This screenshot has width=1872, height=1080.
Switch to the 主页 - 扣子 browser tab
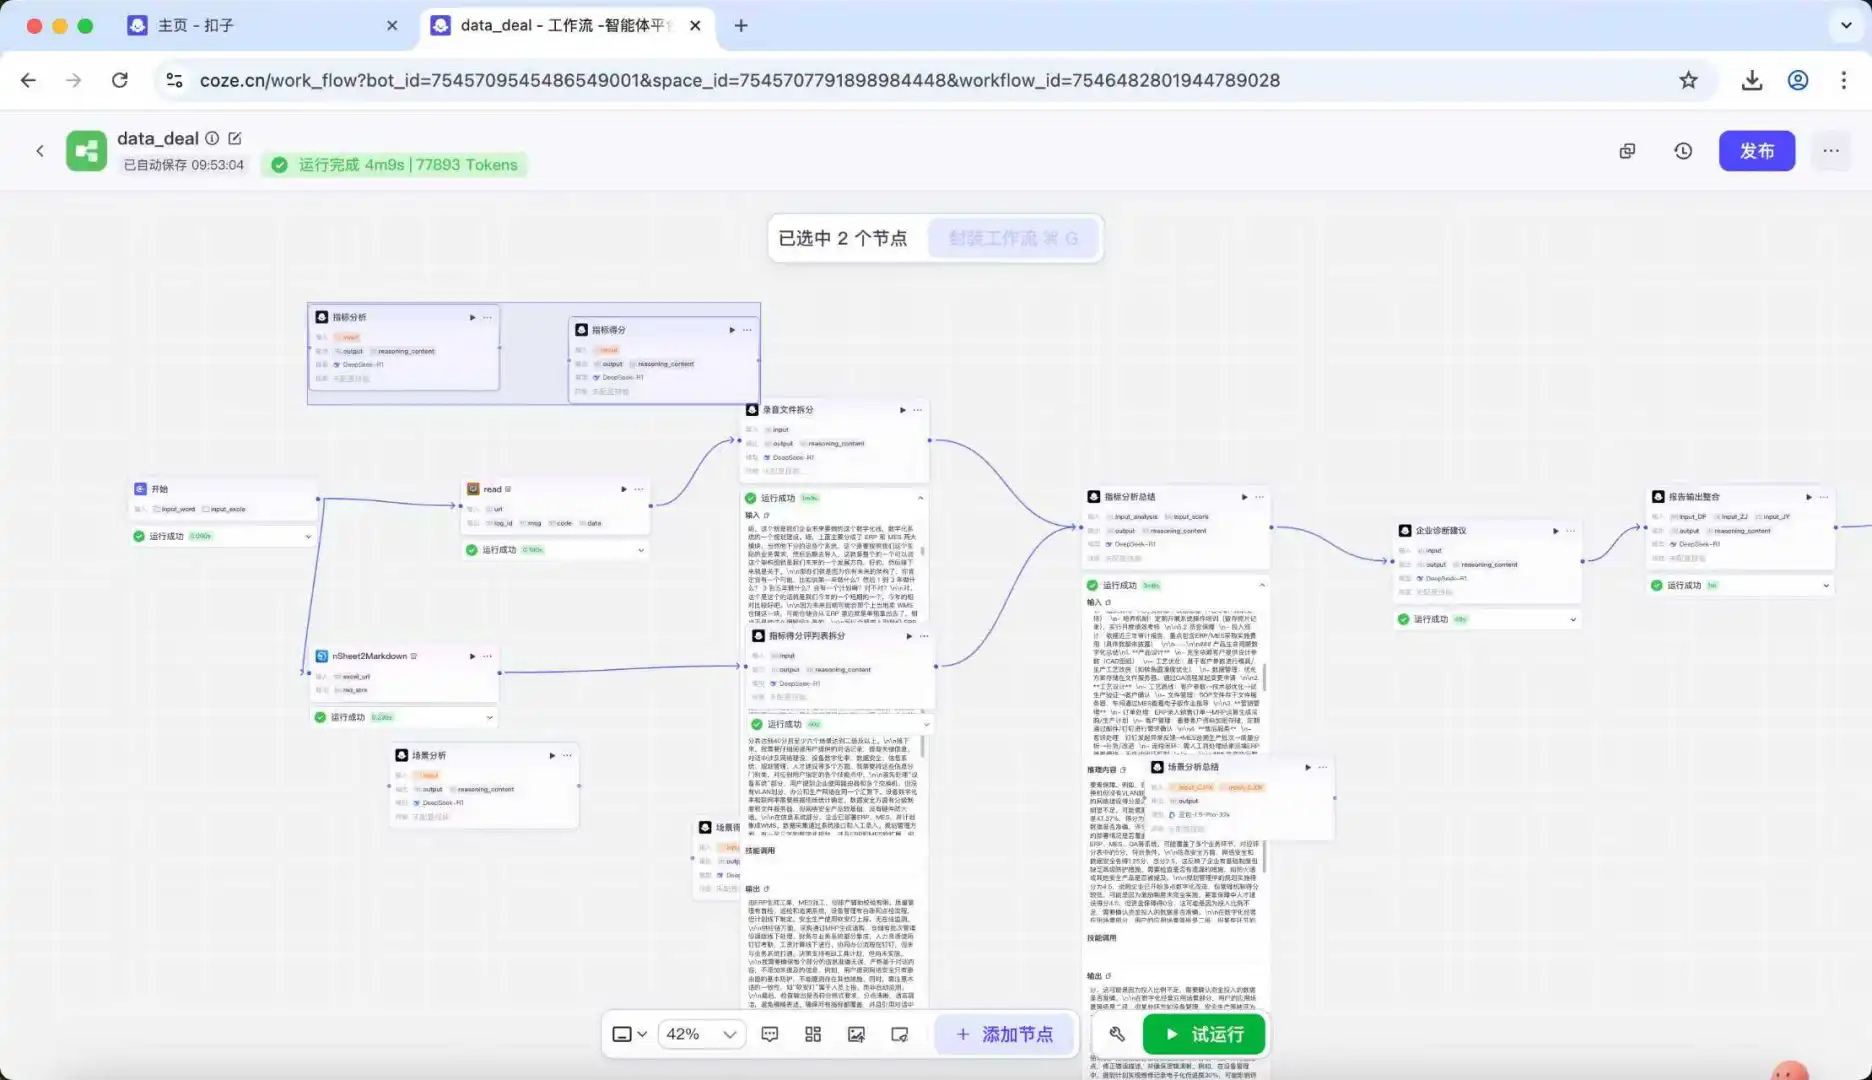263,25
